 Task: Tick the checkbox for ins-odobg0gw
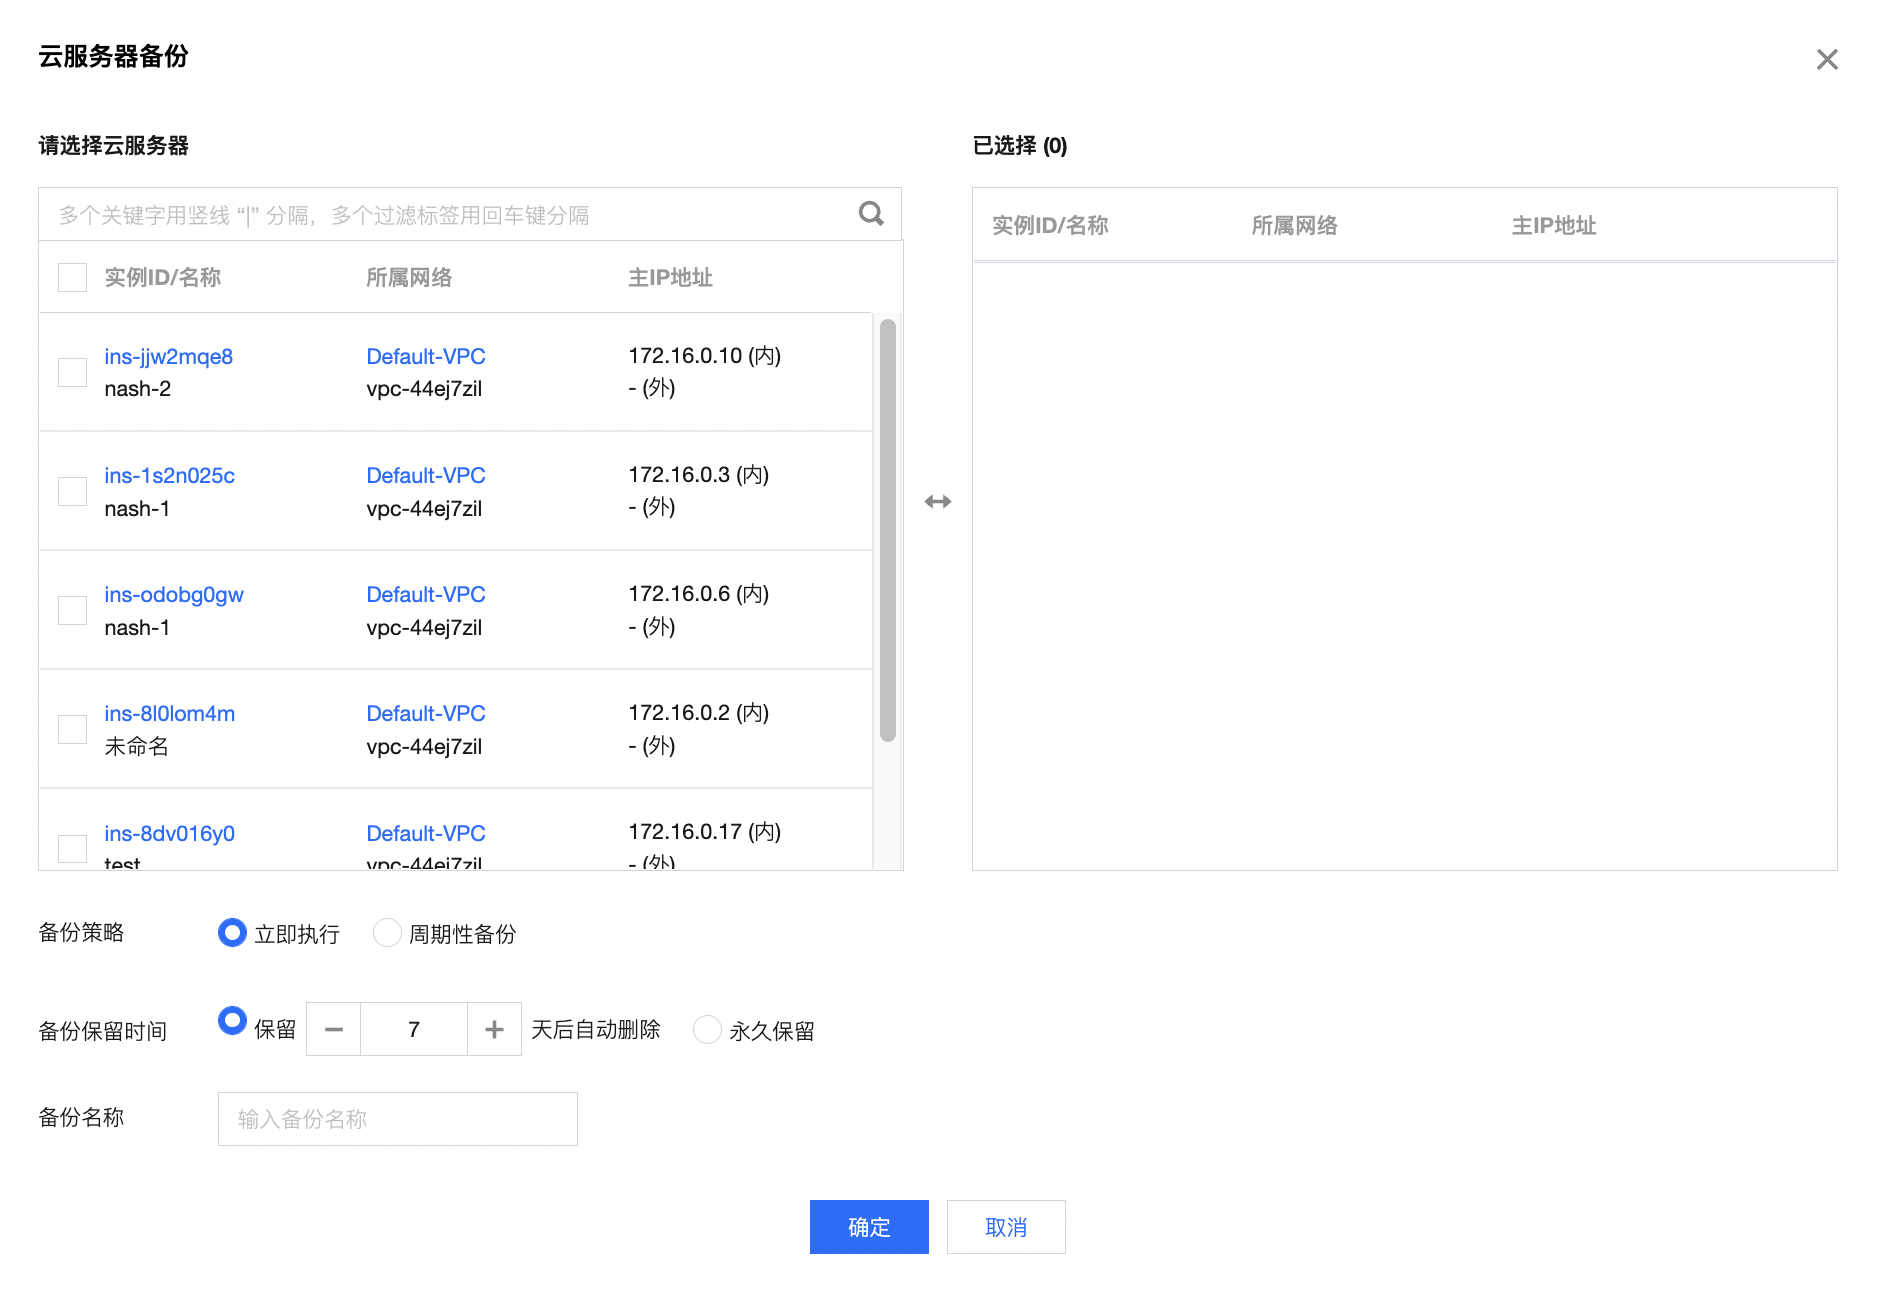pos(72,610)
